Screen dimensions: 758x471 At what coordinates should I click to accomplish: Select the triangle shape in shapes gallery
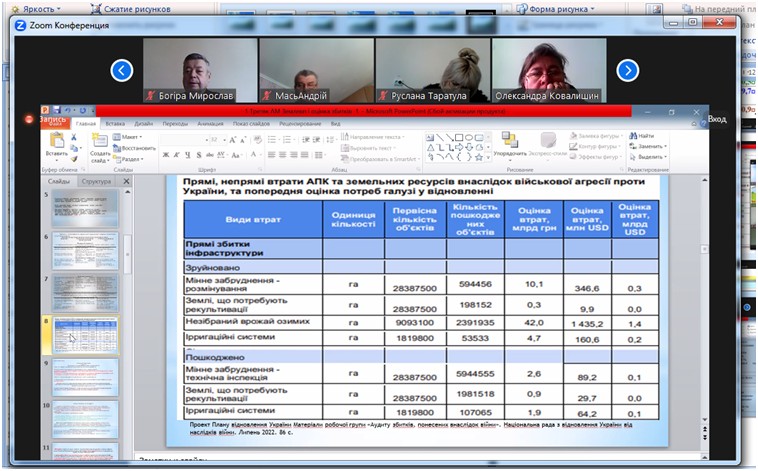(x=430, y=147)
